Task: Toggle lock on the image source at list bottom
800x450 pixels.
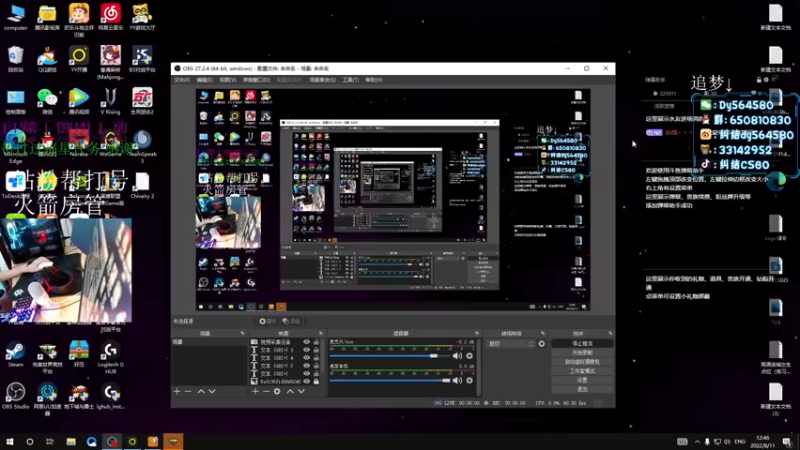Action: (316, 381)
